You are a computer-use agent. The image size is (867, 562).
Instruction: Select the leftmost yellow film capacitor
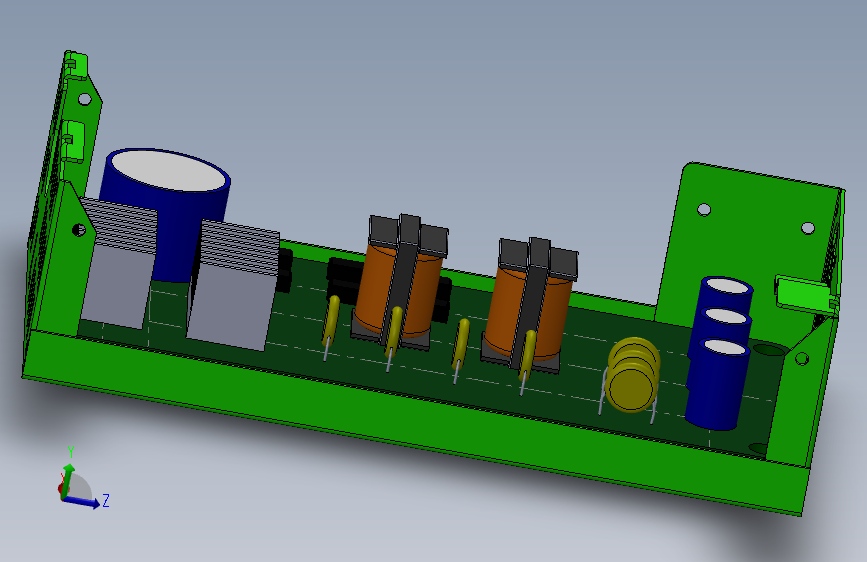point(331,320)
